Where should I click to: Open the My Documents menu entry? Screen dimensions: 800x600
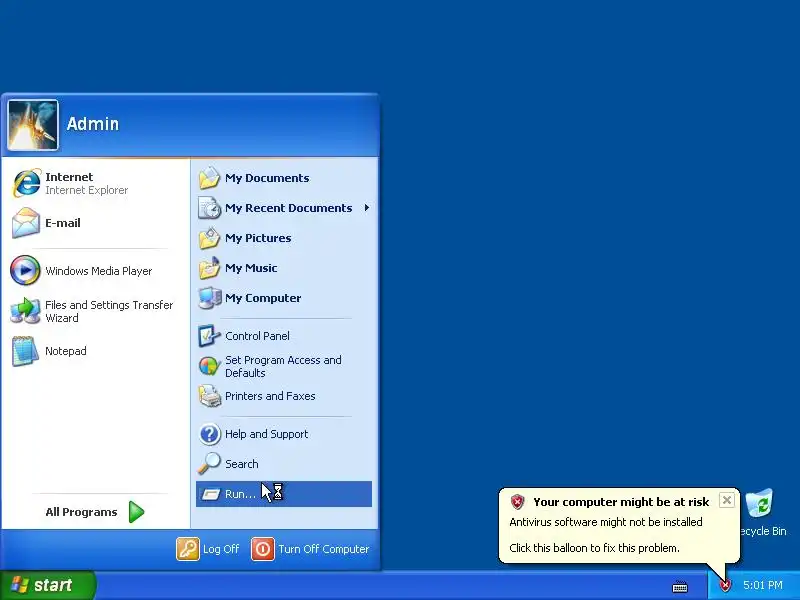(284, 178)
